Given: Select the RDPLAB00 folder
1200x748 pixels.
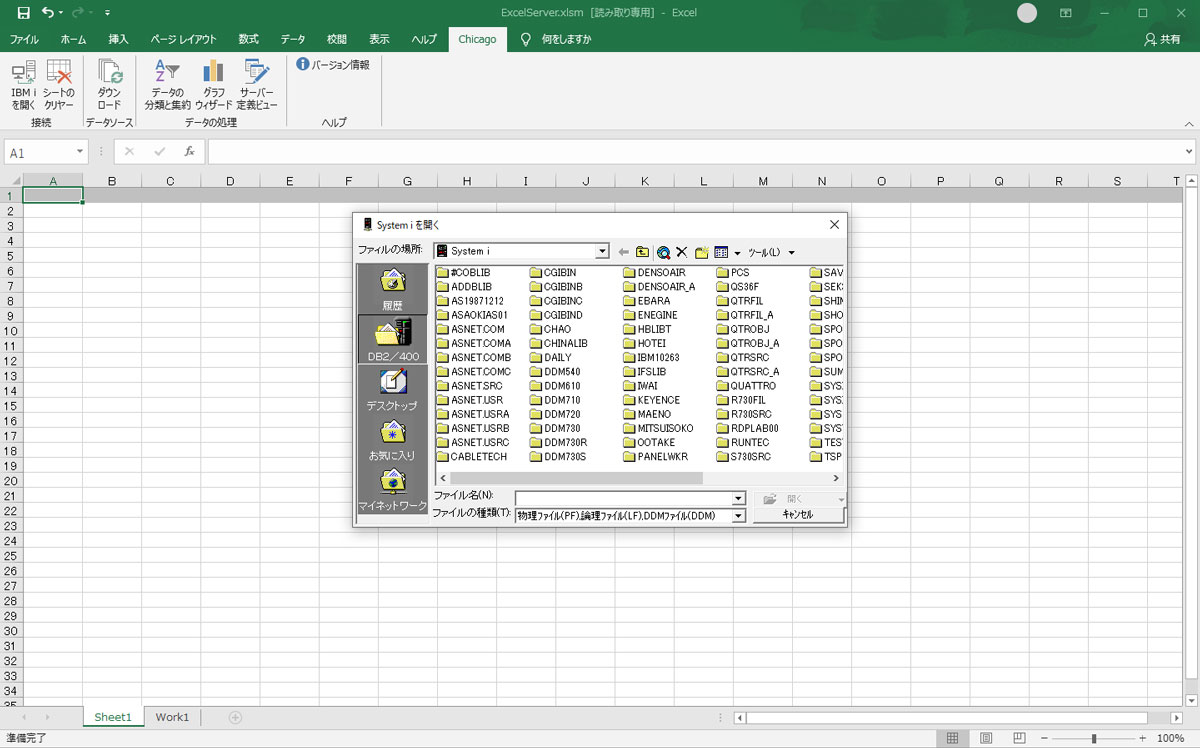Looking at the screenshot, I should 748,428.
